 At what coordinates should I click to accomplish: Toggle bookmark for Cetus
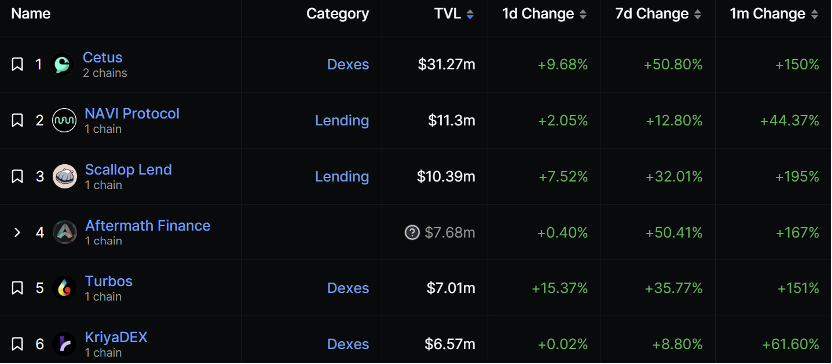pyautogui.click(x=17, y=65)
